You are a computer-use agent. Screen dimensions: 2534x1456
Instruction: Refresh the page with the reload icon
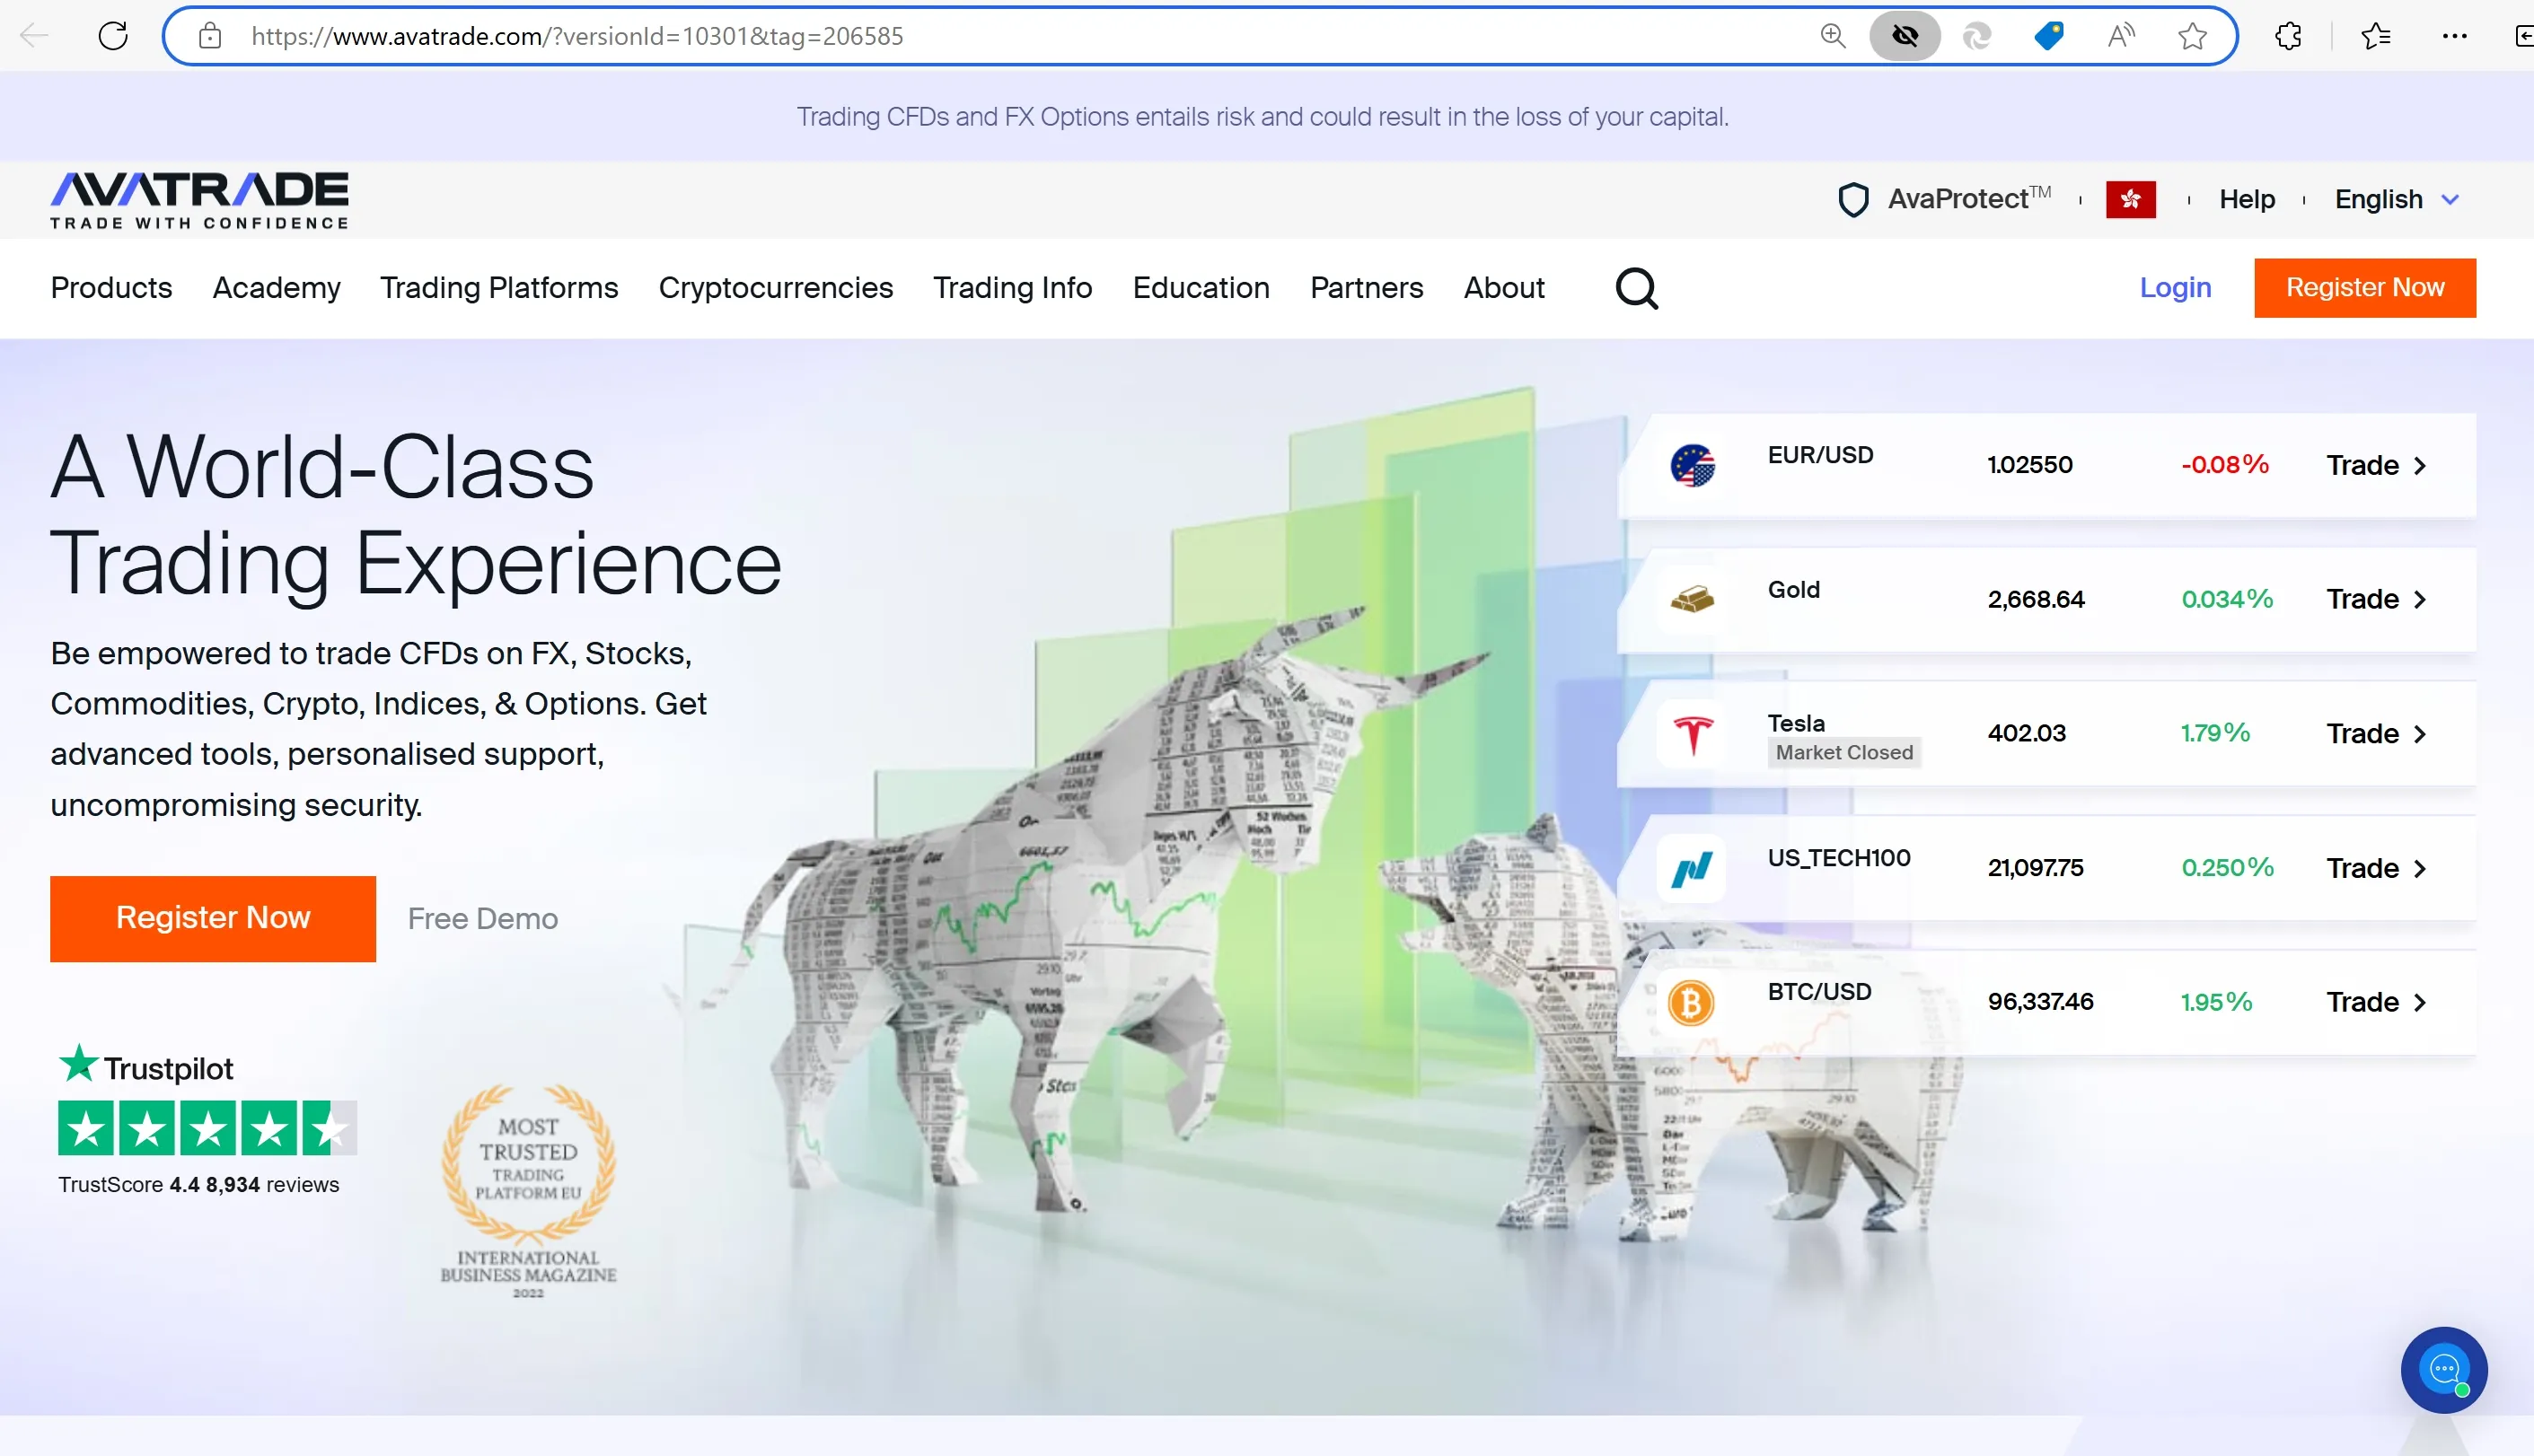113,36
